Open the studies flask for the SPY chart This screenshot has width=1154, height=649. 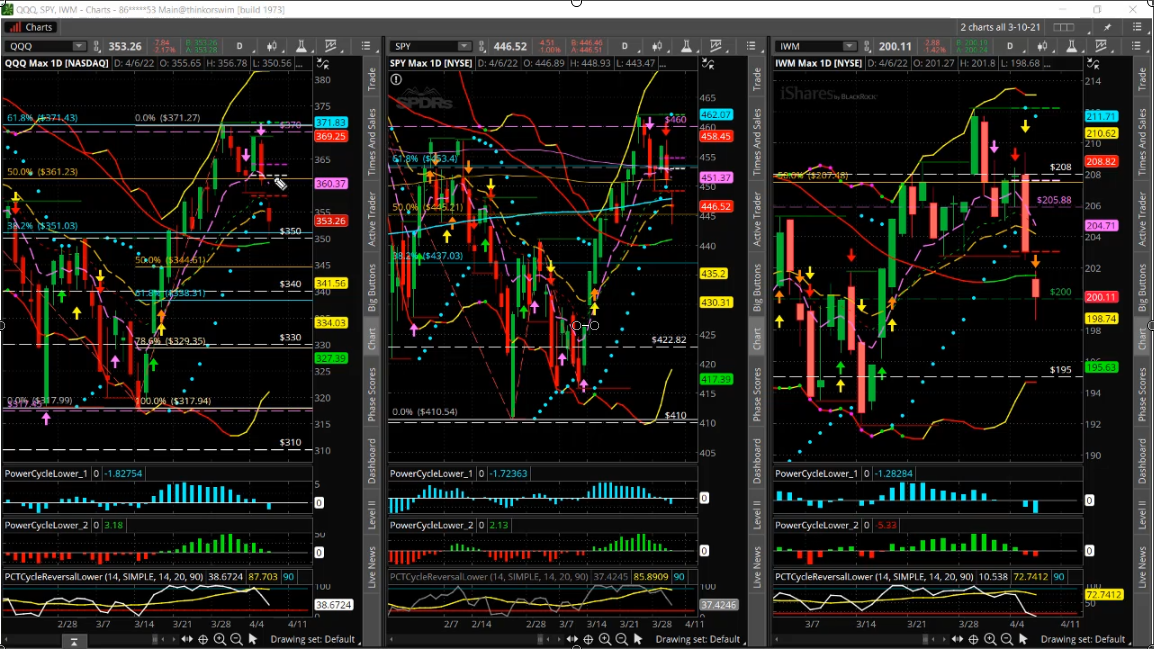(x=686, y=46)
